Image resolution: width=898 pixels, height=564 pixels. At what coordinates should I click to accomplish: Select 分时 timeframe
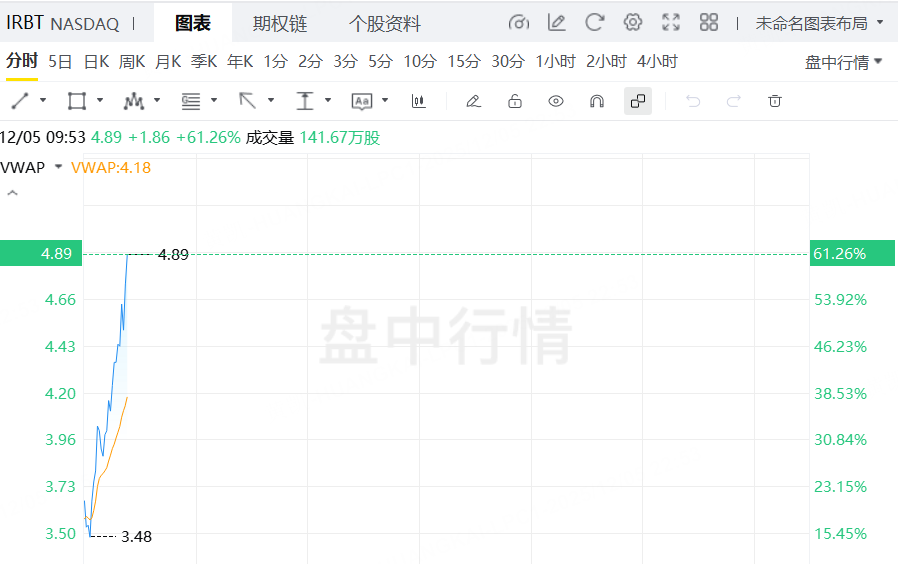22,61
